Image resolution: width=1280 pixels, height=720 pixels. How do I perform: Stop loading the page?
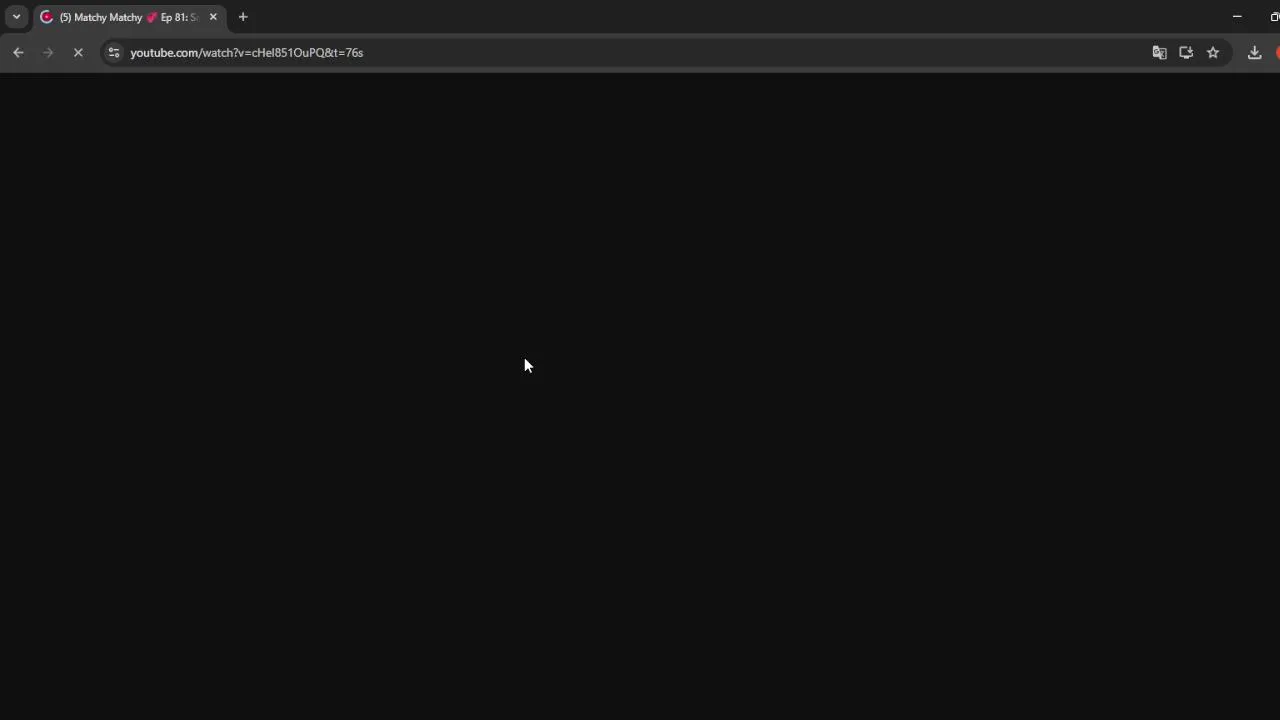(x=78, y=52)
